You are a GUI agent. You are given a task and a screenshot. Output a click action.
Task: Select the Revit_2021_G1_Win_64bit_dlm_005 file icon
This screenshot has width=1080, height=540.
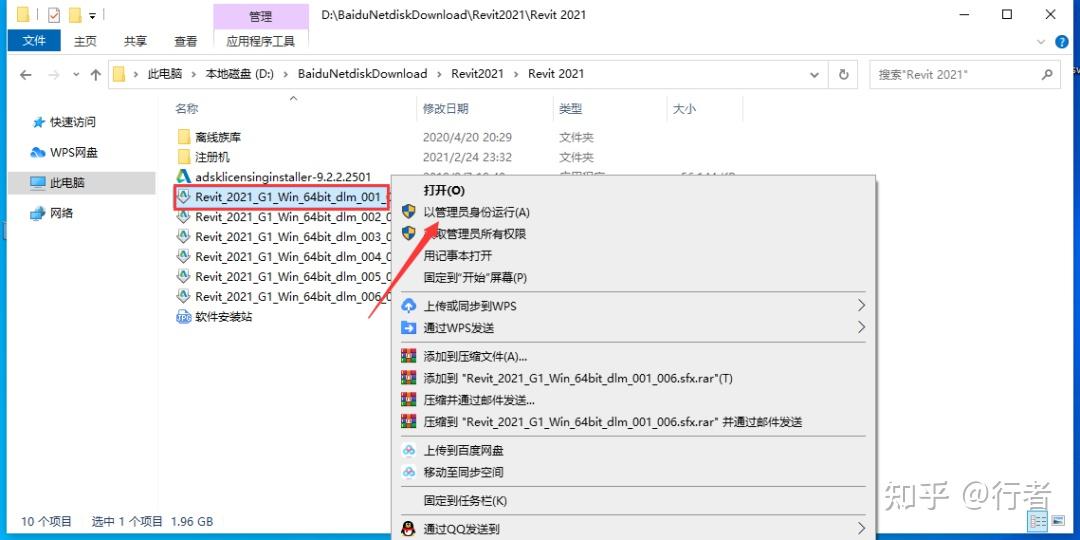coord(183,277)
